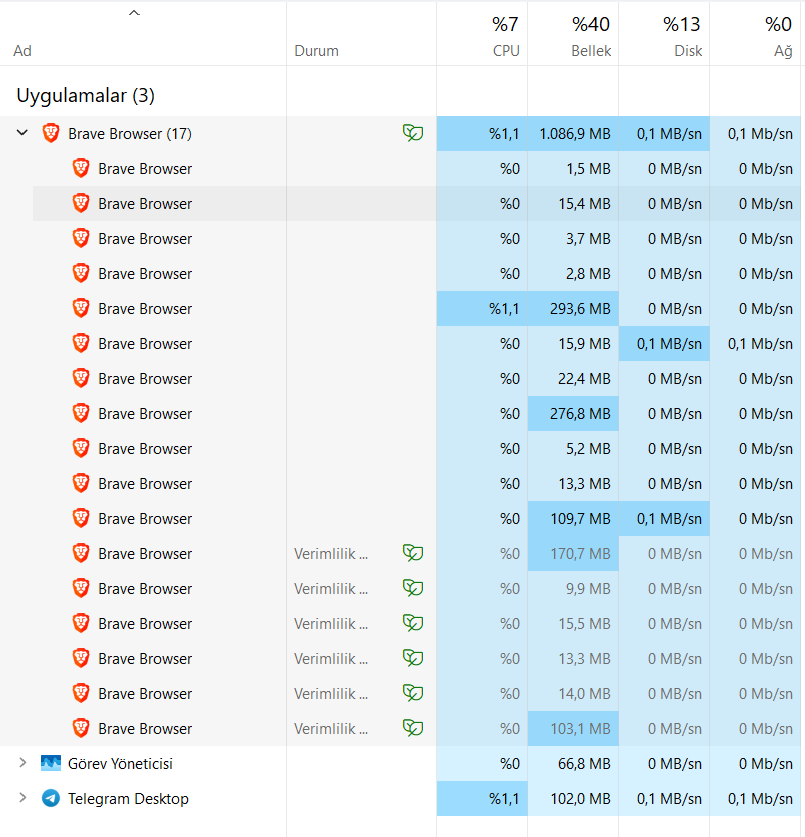805x837 pixels.
Task: Collapse the Brave Browser (17) process group
Action: tap(22, 132)
